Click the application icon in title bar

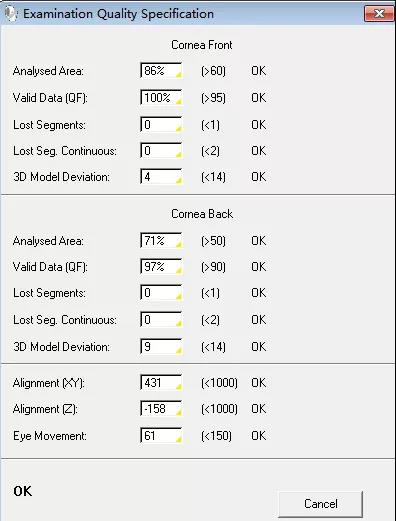(11, 13)
